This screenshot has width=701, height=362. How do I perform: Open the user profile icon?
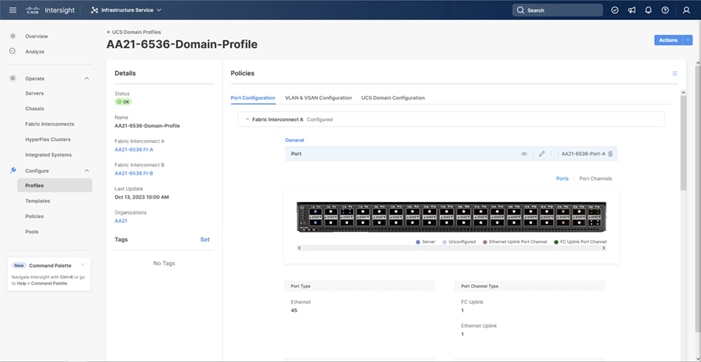tap(686, 10)
